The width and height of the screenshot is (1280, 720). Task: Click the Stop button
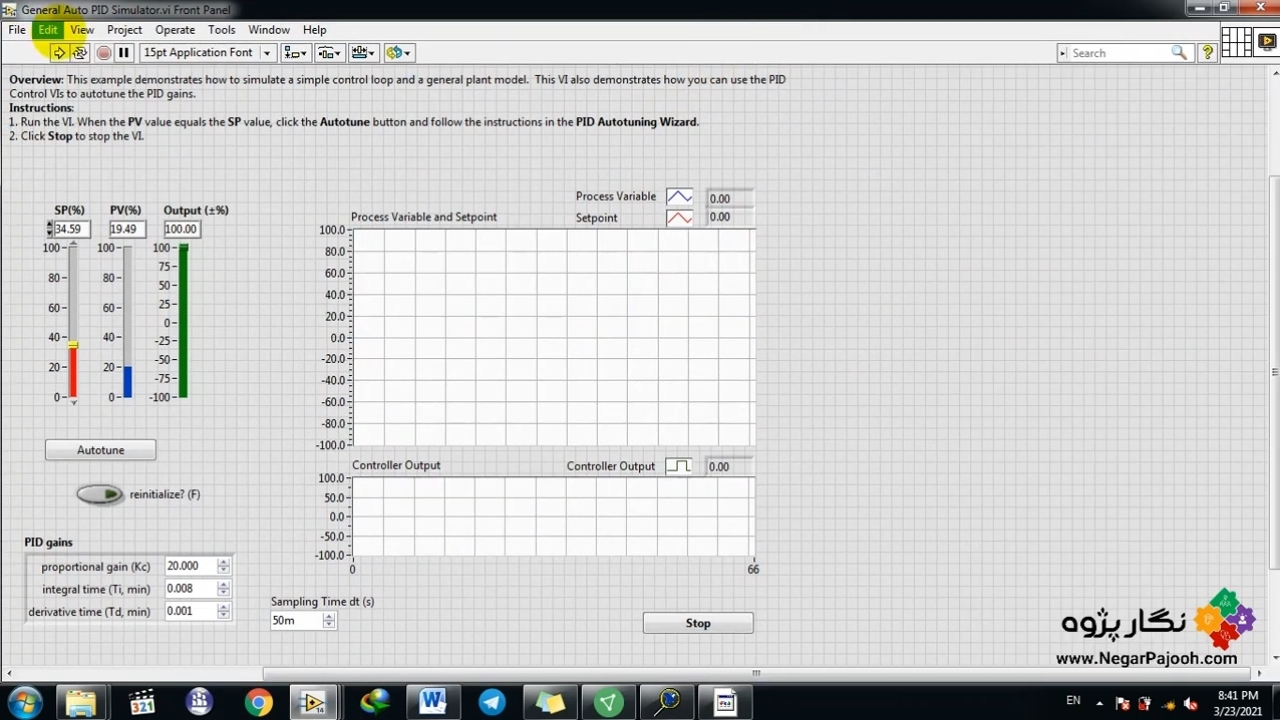tap(698, 623)
